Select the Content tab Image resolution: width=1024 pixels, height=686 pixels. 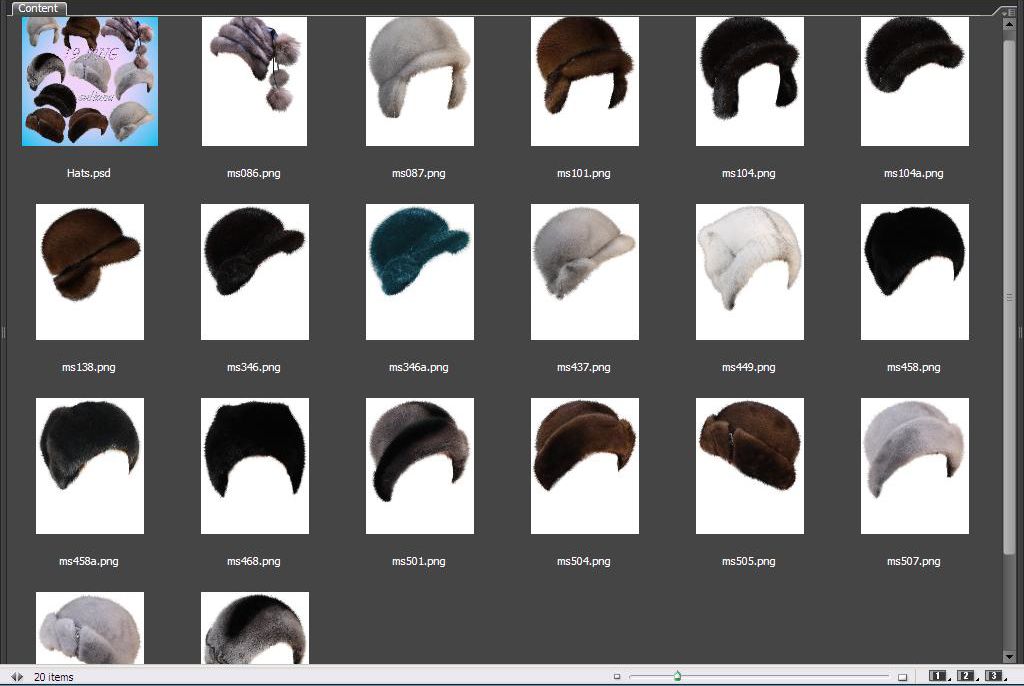pyautogui.click(x=38, y=8)
